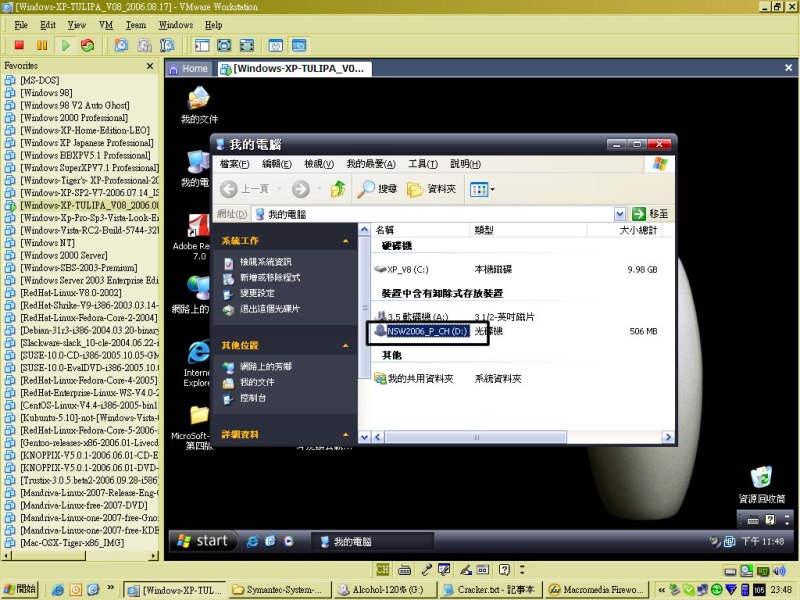Image resolution: width=800 pixels, height=600 pixels.
Task: Select [Mac-OSX-Tiger-x86_IMG] in Favorites
Action: [72, 543]
